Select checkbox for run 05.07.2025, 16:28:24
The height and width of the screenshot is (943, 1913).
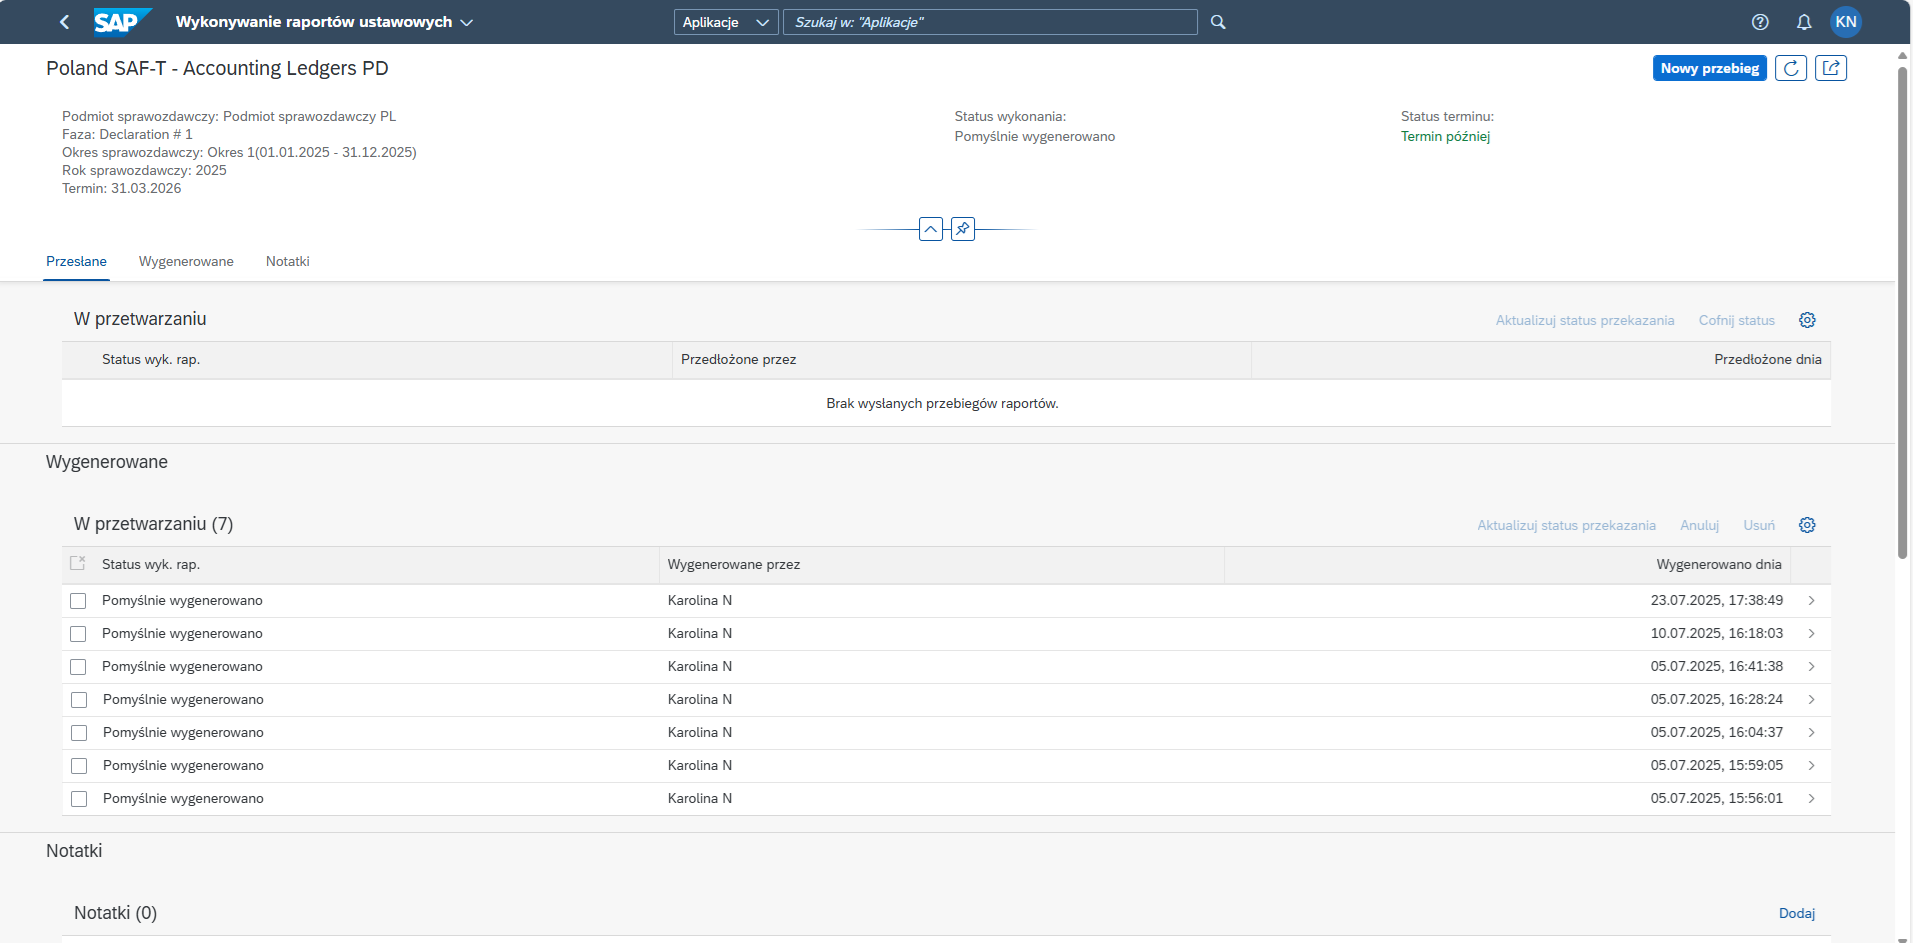point(78,700)
